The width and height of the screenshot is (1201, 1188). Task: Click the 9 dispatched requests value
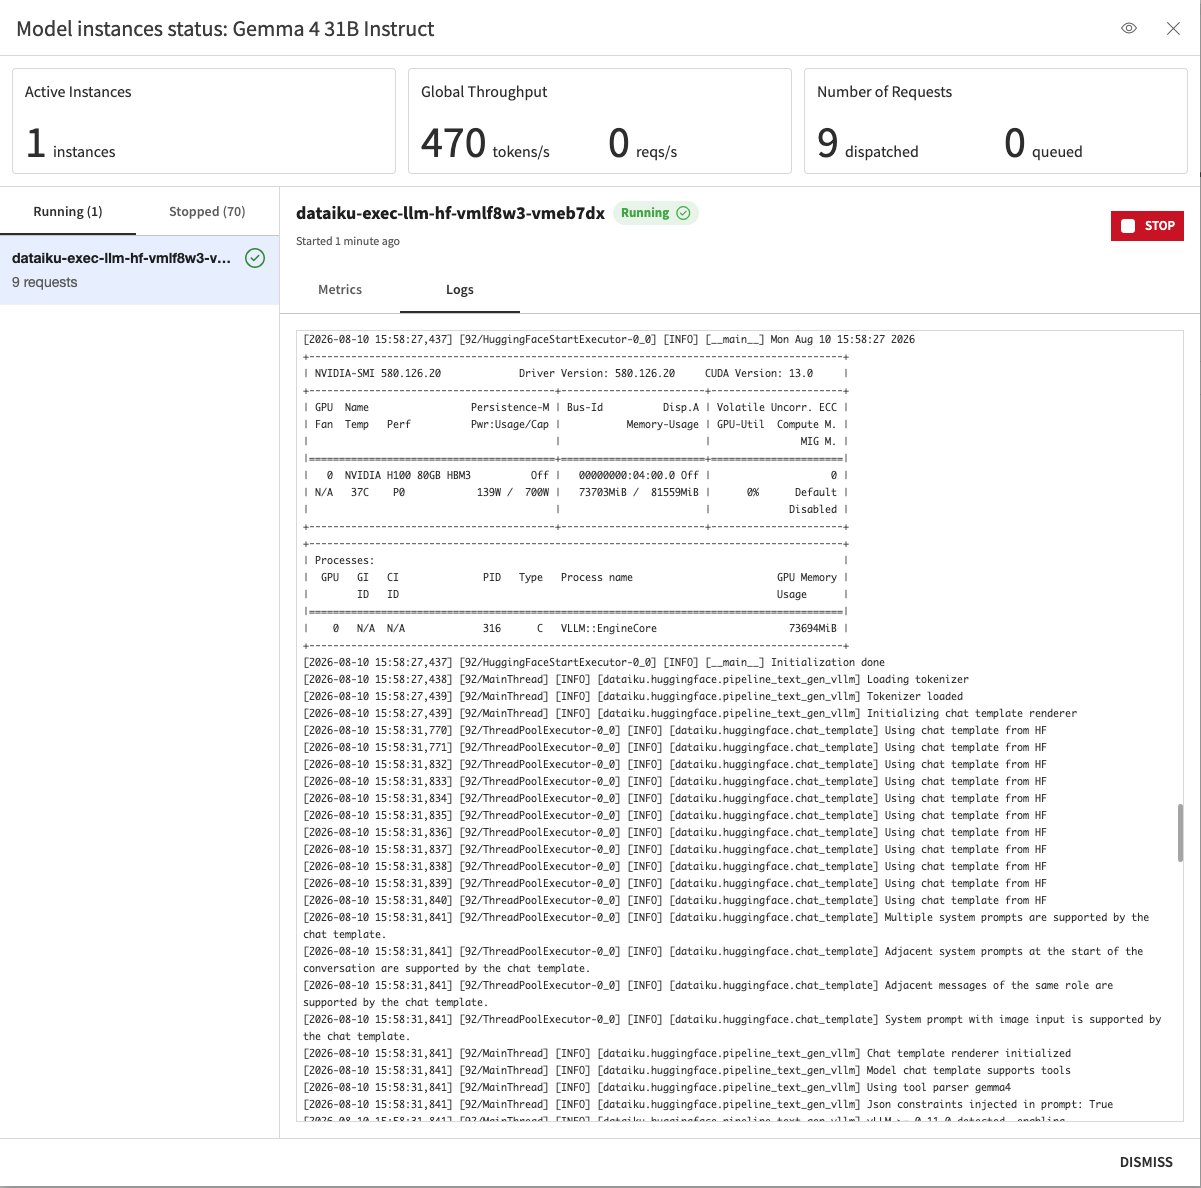[x=867, y=145]
